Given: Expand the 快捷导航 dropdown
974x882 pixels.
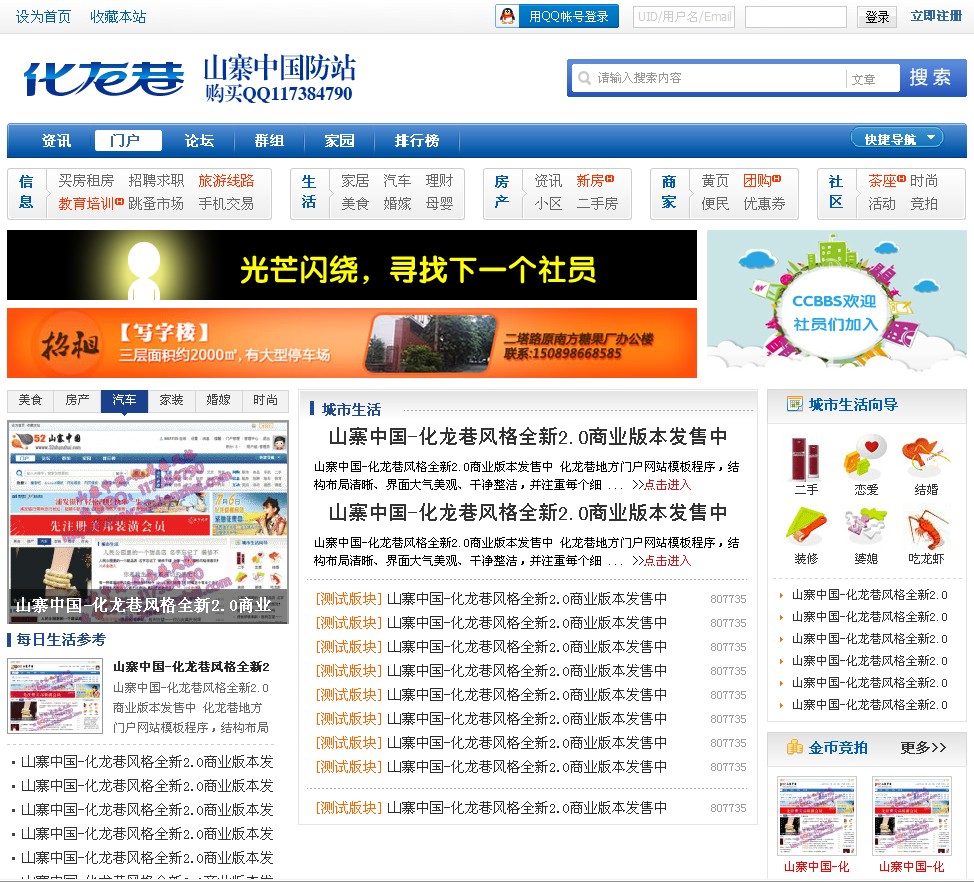Looking at the screenshot, I should pyautogui.click(x=897, y=139).
